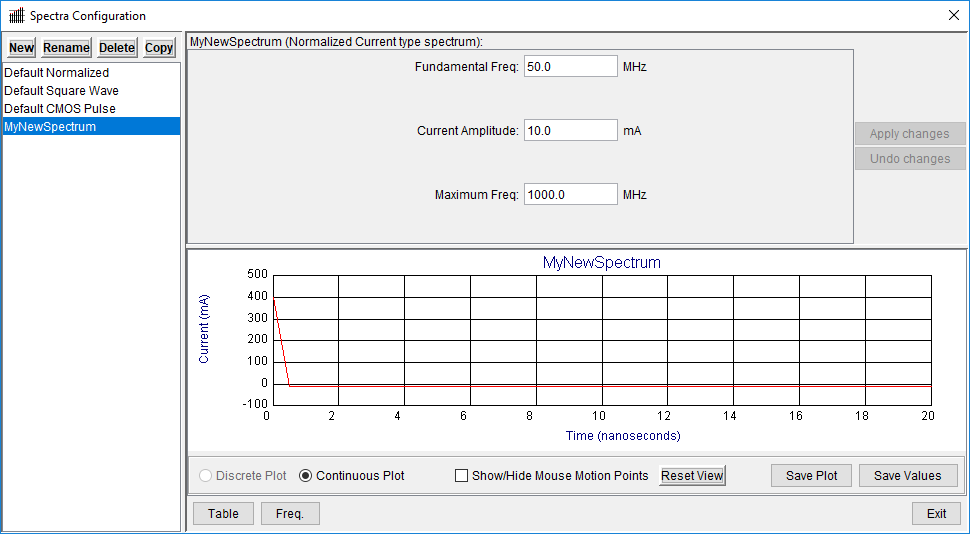Click the Current Amplitude label
This screenshot has height=534, width=970.
point(468,131)
